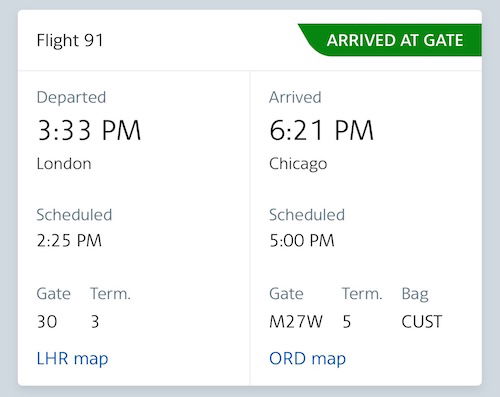Open the LHR map link
The width and height of the screenshot is (500, 397).
click(72, 359)
